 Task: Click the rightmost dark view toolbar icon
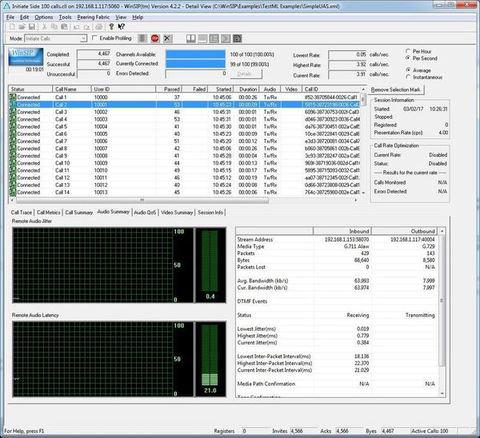tap(237, 38)
